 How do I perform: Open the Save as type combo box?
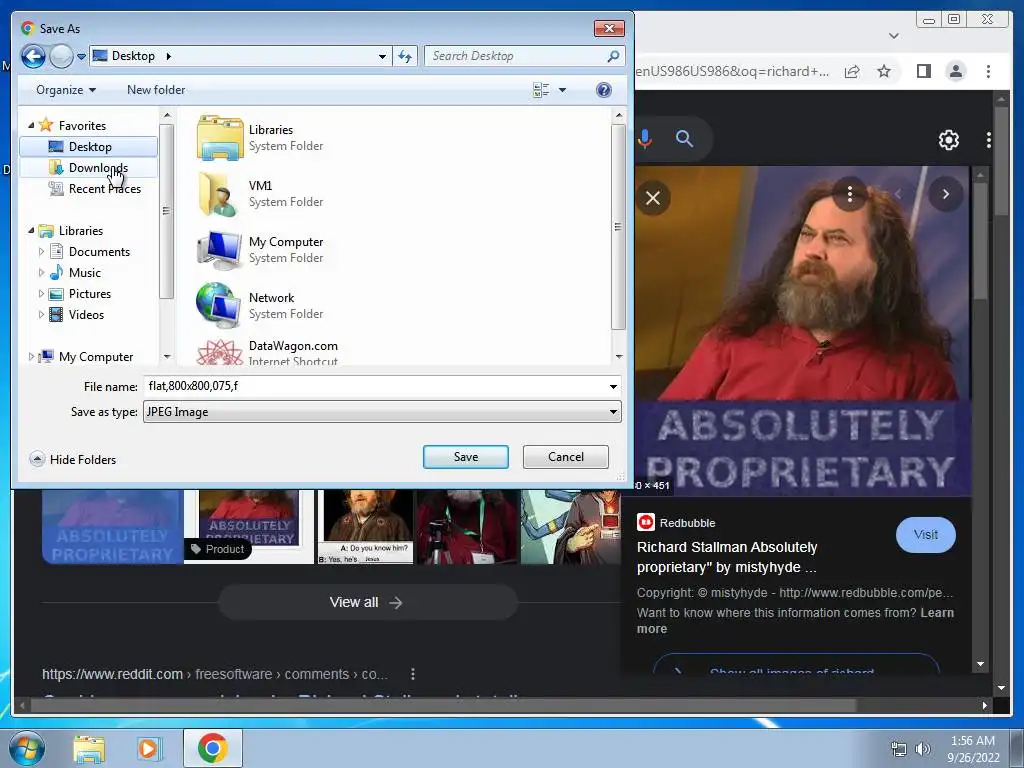382,411
